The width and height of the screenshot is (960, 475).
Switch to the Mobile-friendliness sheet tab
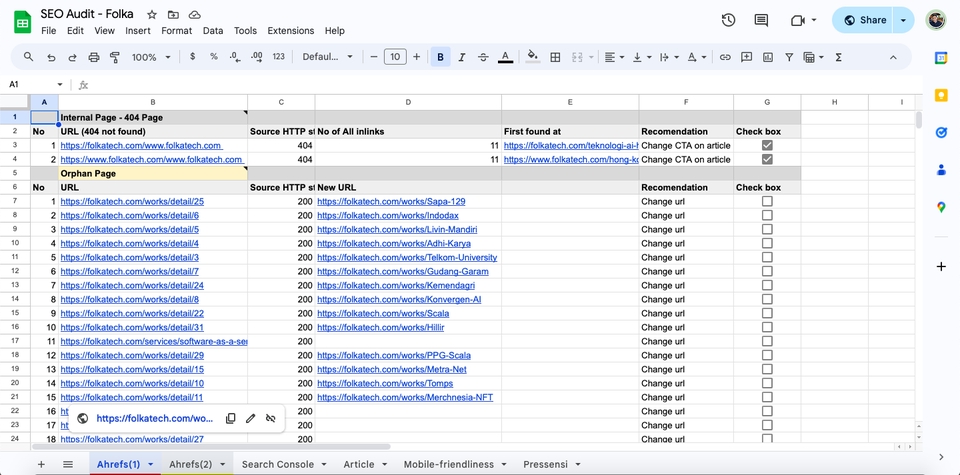pos(449,465)
